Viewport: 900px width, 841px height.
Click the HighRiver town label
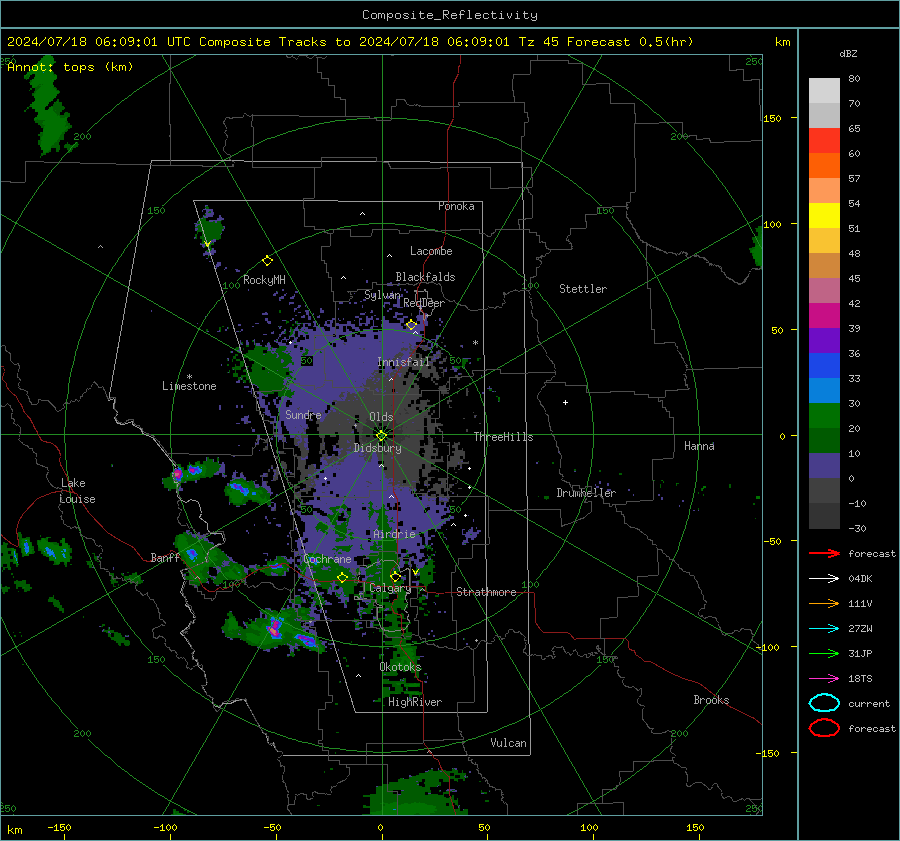click(x=415, y=702)
